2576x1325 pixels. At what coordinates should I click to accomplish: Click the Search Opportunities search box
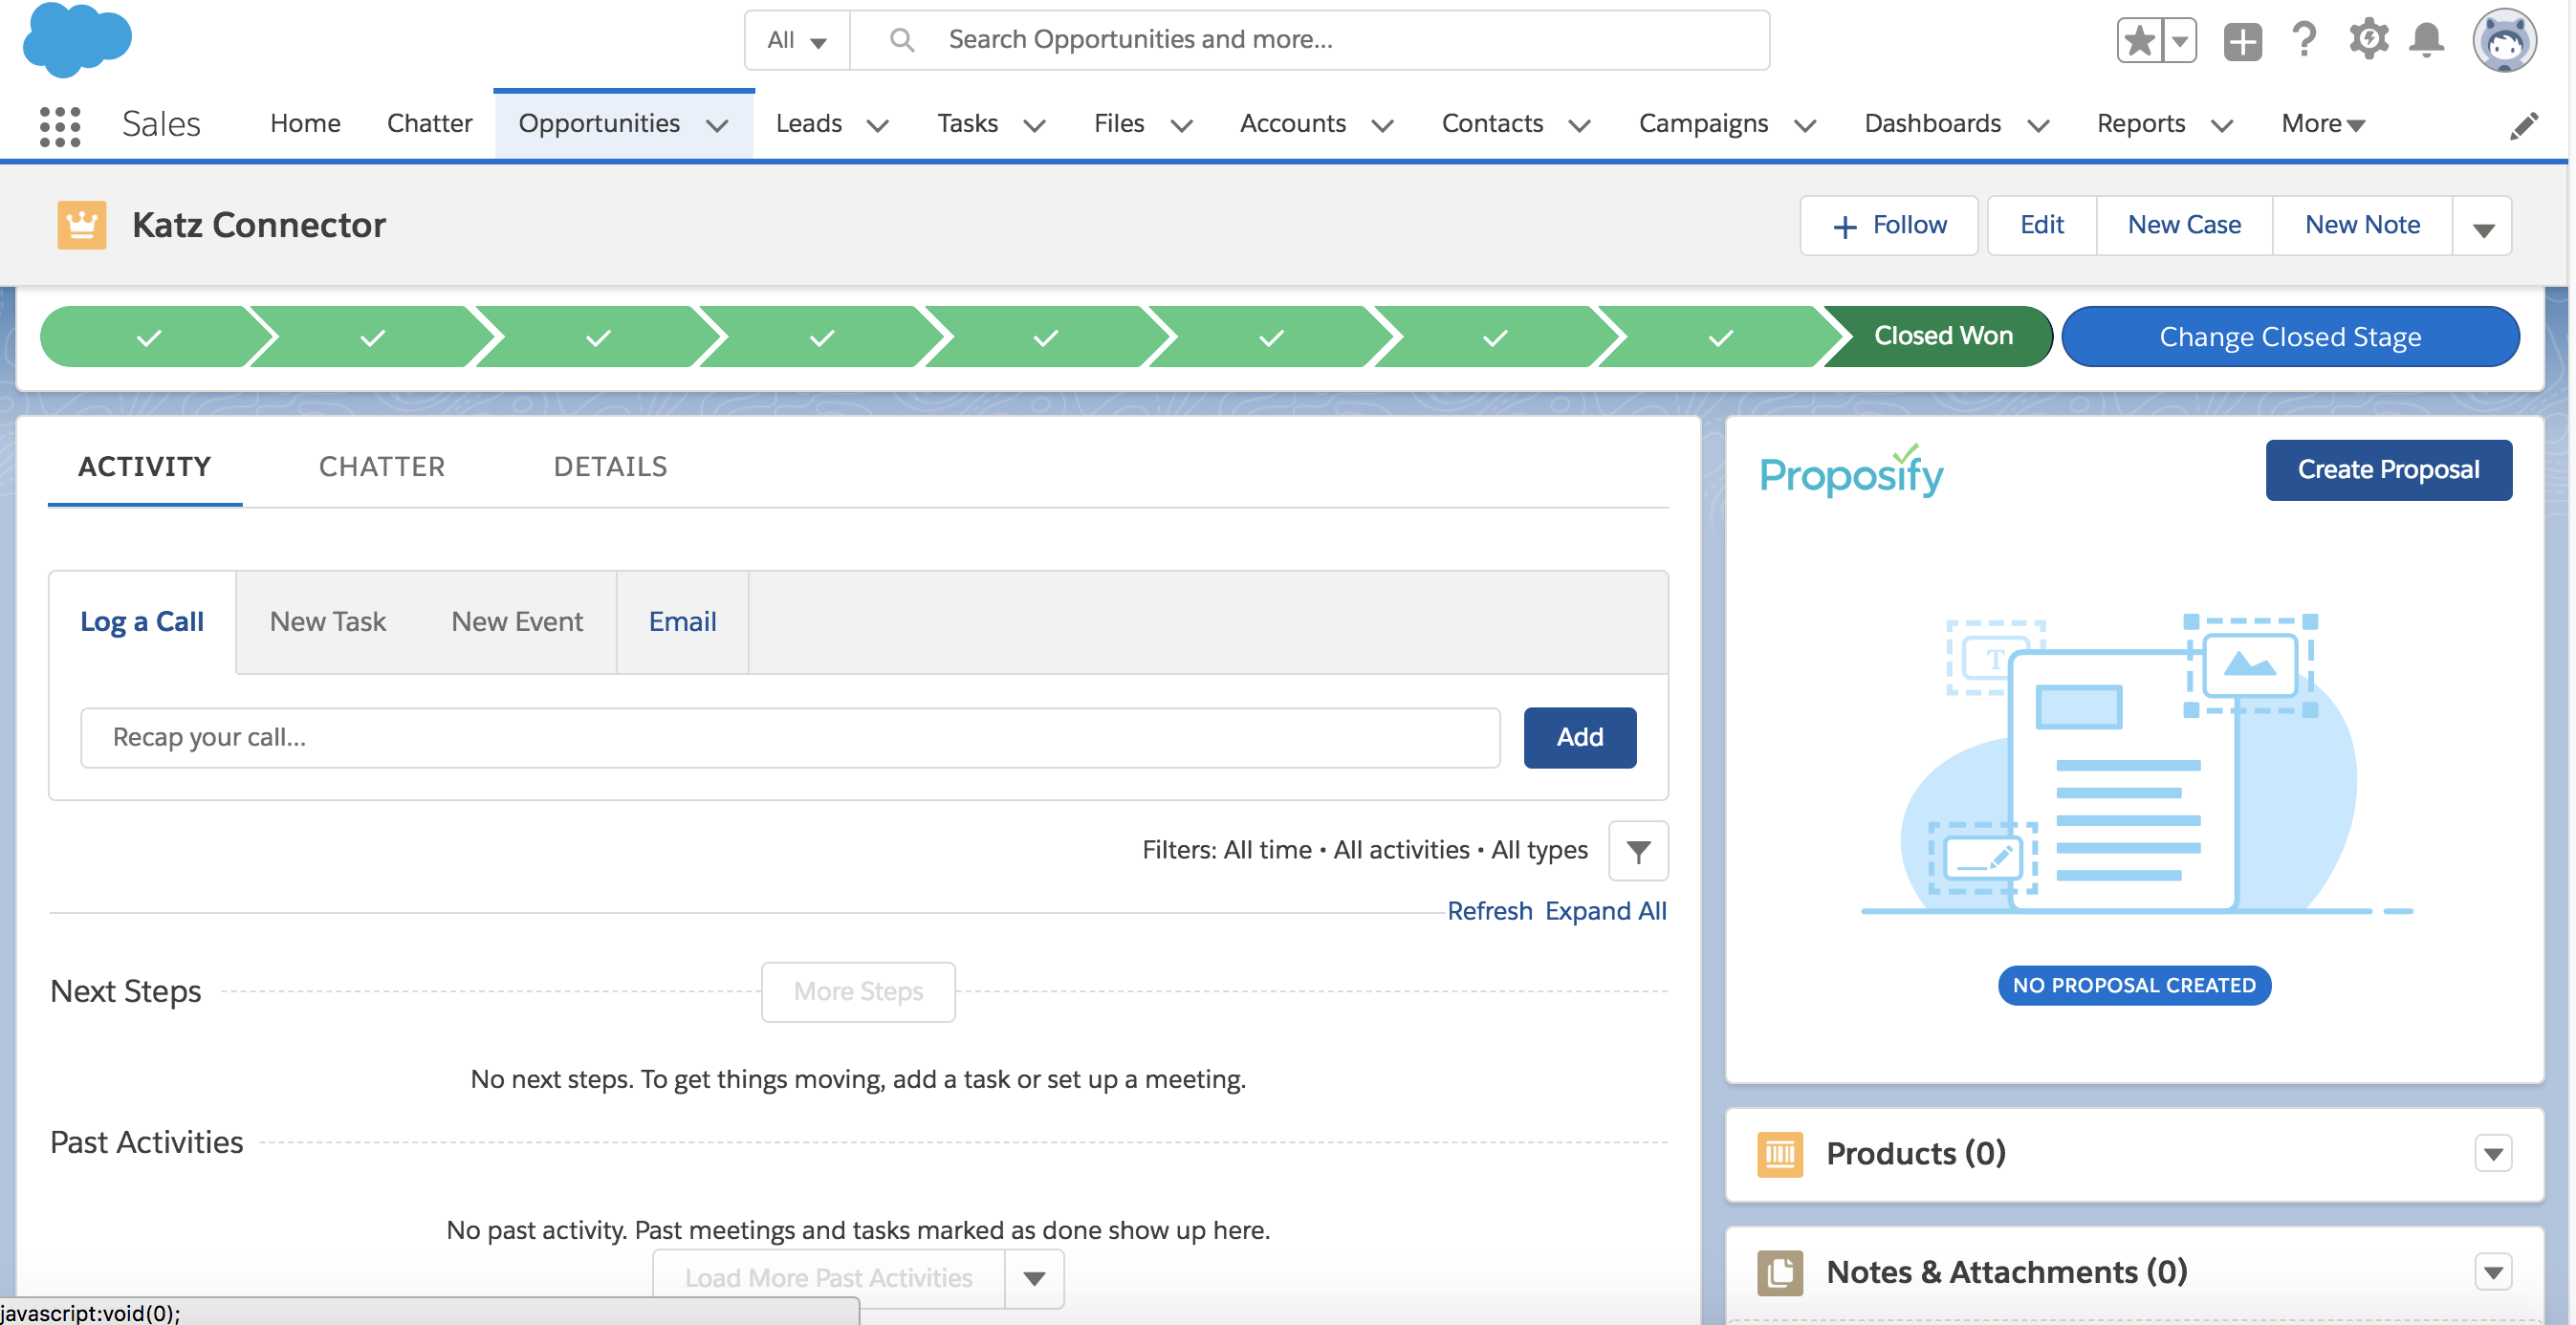click(x=1309, y=40)
